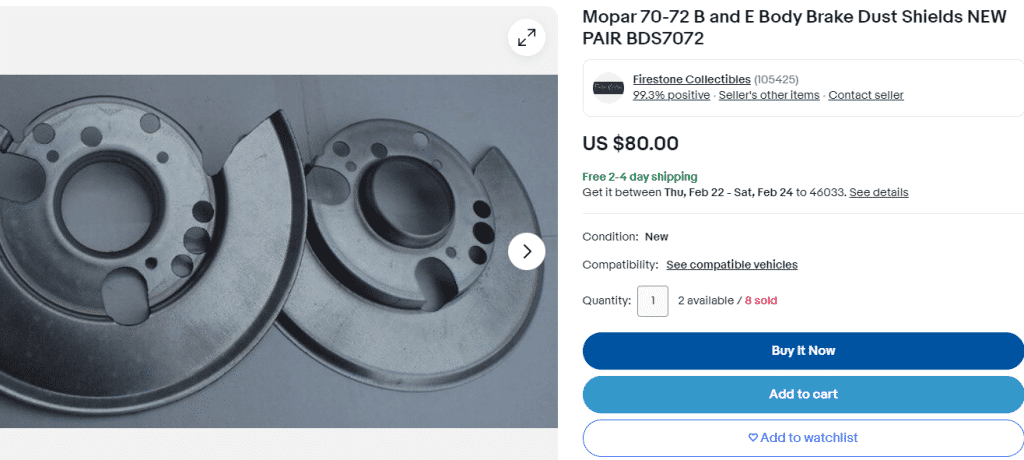Click the Free 2-4 day shipping text
Viewport: 1024px width, 460px height.
click(x=640, y=176)
